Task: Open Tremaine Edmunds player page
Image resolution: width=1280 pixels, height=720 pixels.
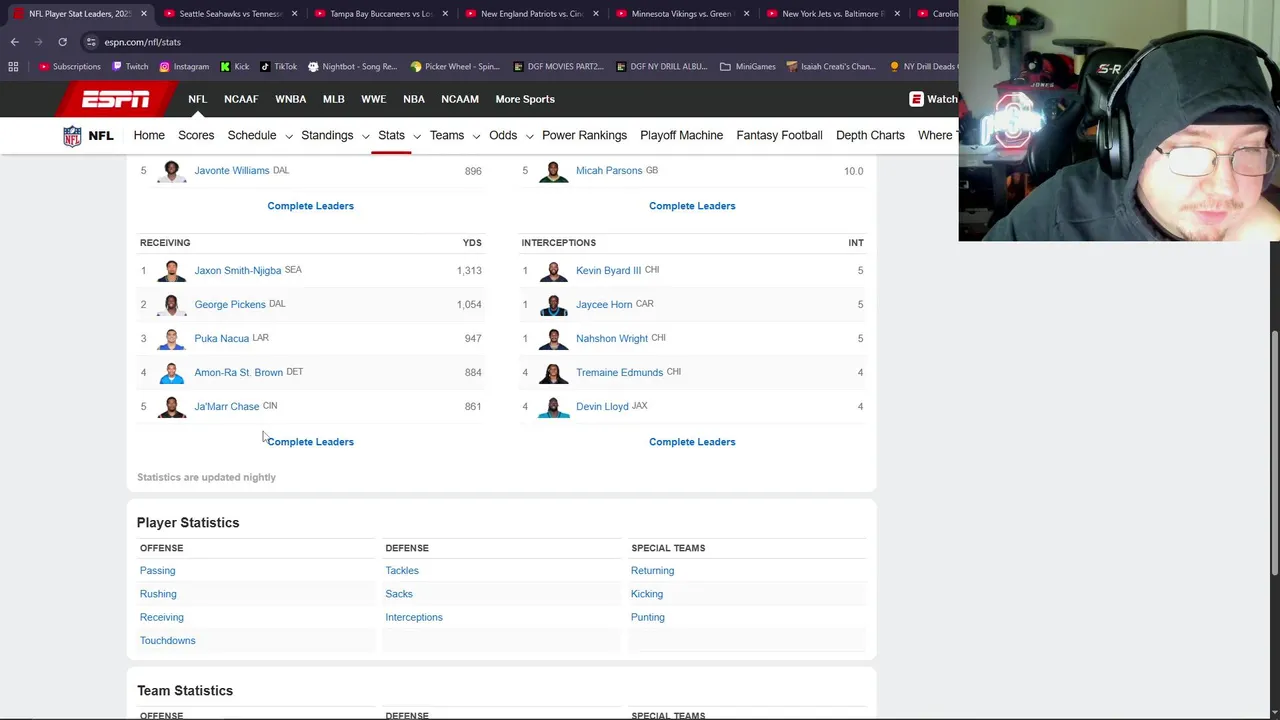Action: point(619,372)
